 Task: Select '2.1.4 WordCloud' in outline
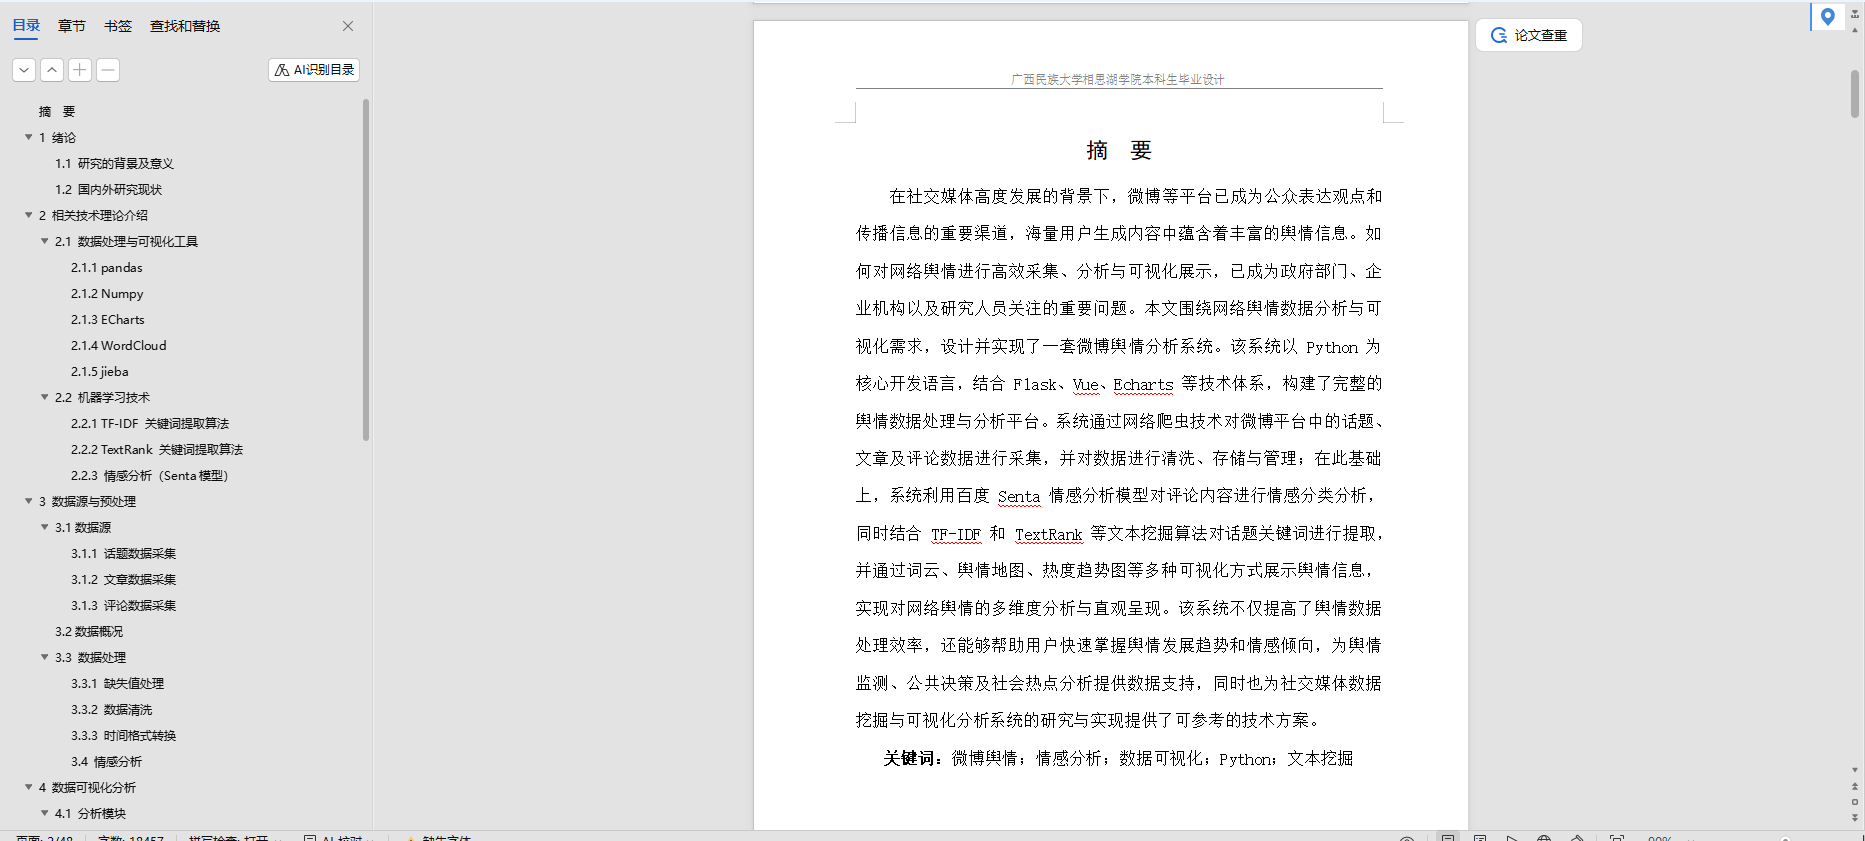click(118, 345)
